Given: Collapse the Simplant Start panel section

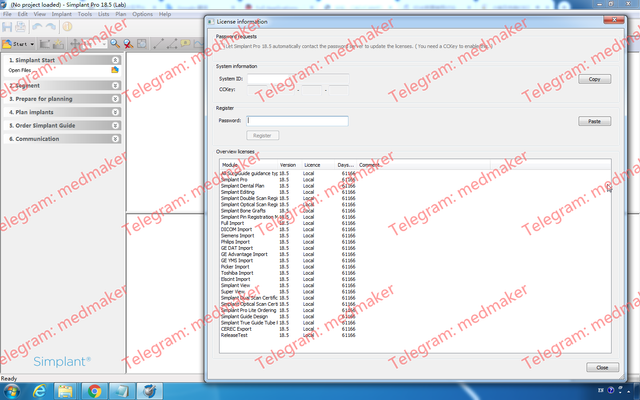Looking at the screenshot, I should tap(115, 60).
